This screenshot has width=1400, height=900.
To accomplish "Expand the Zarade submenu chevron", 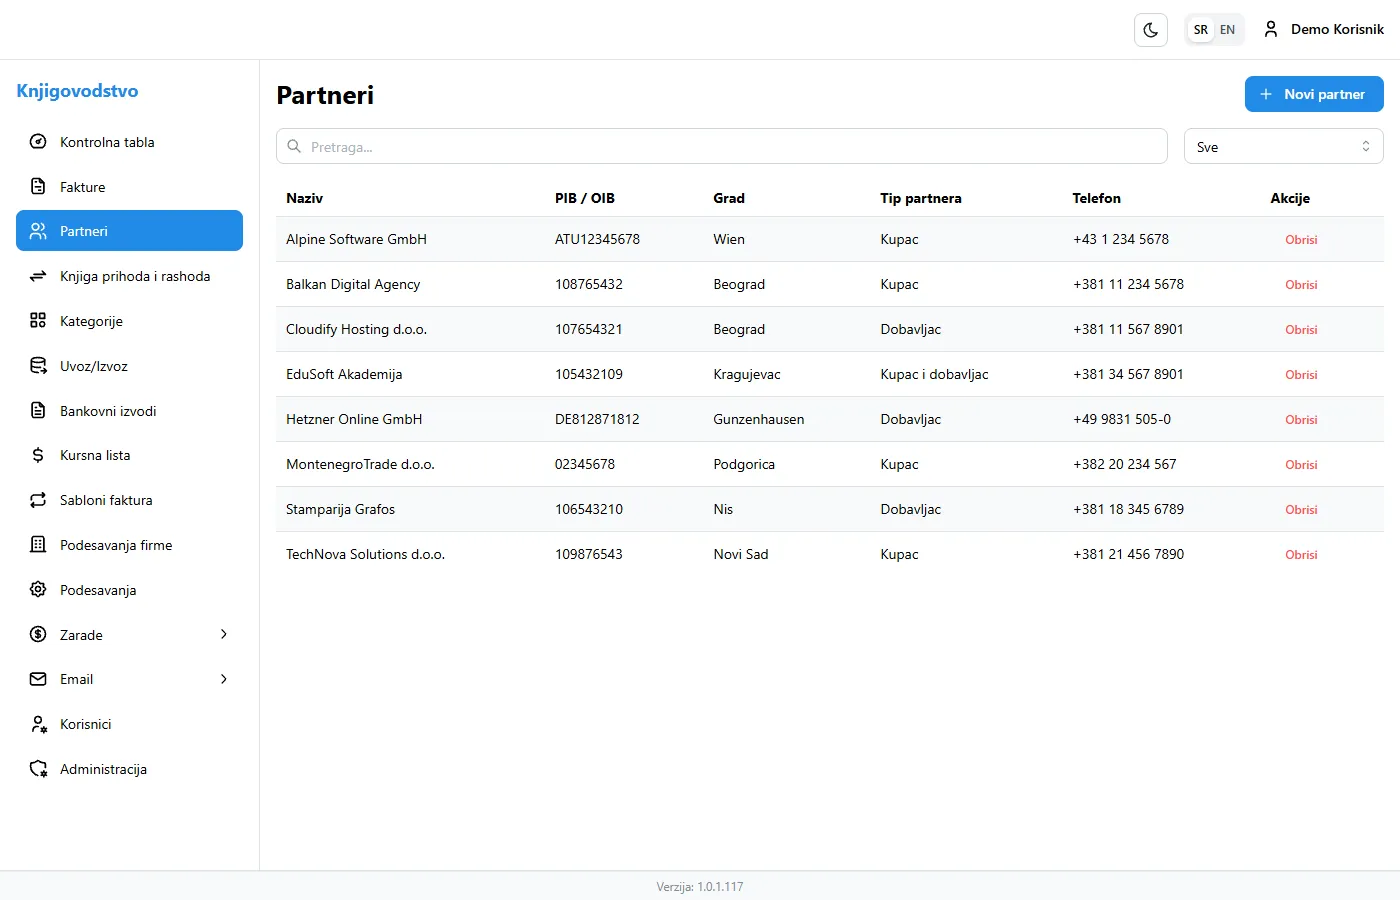I will point(223,634).
